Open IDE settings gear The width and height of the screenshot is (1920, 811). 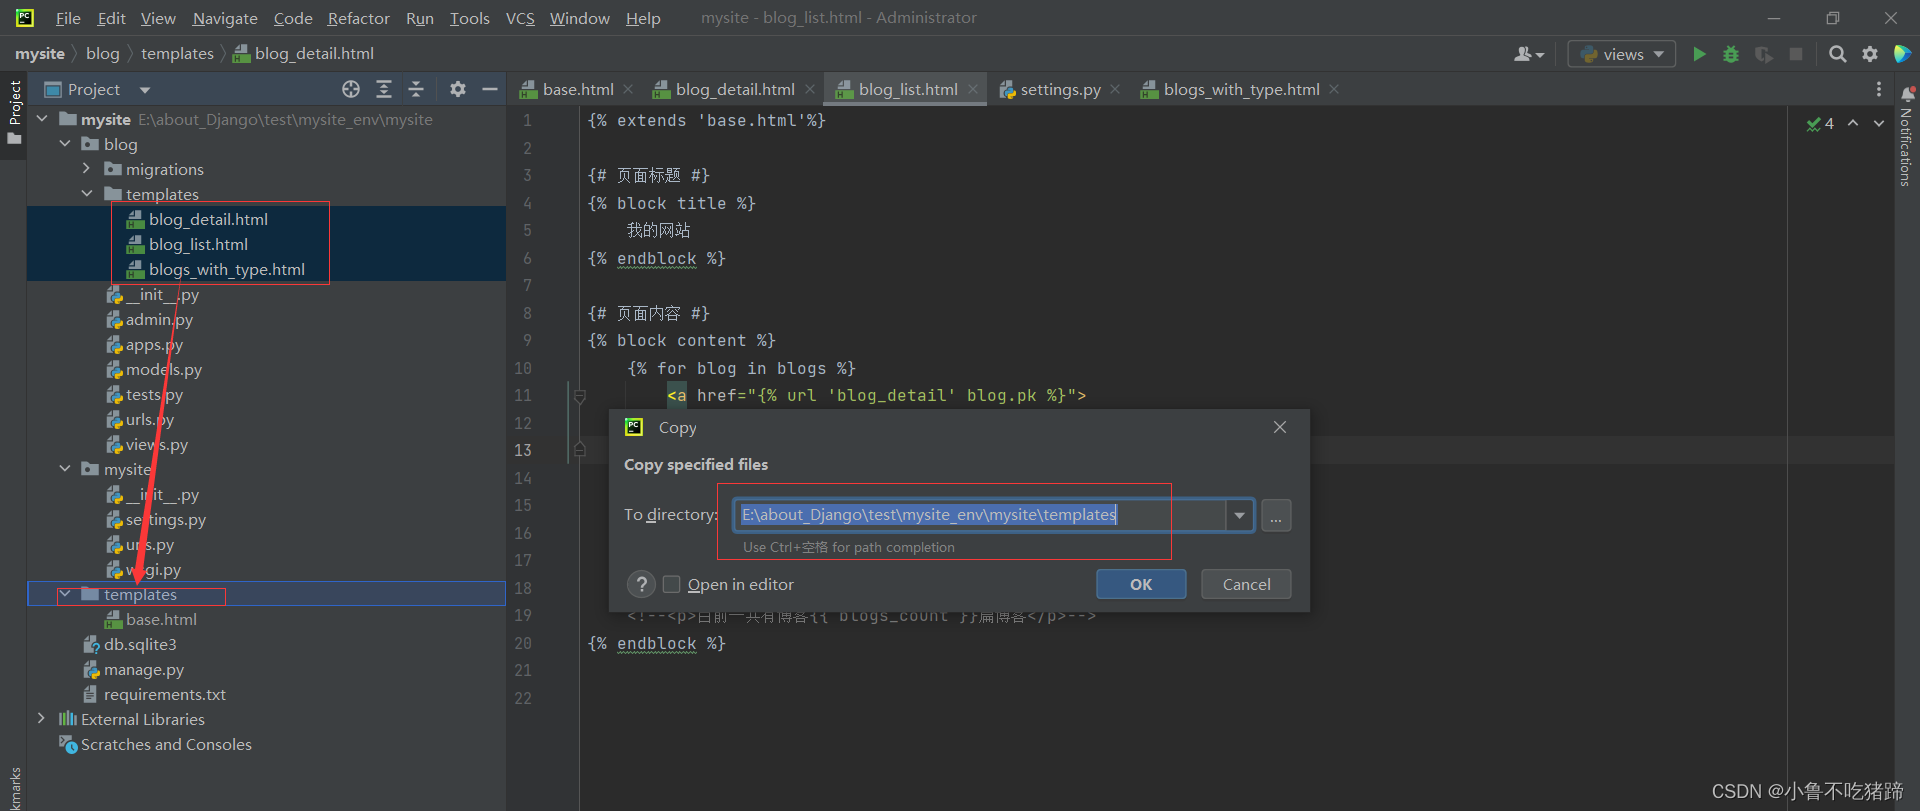point(1870,54)
